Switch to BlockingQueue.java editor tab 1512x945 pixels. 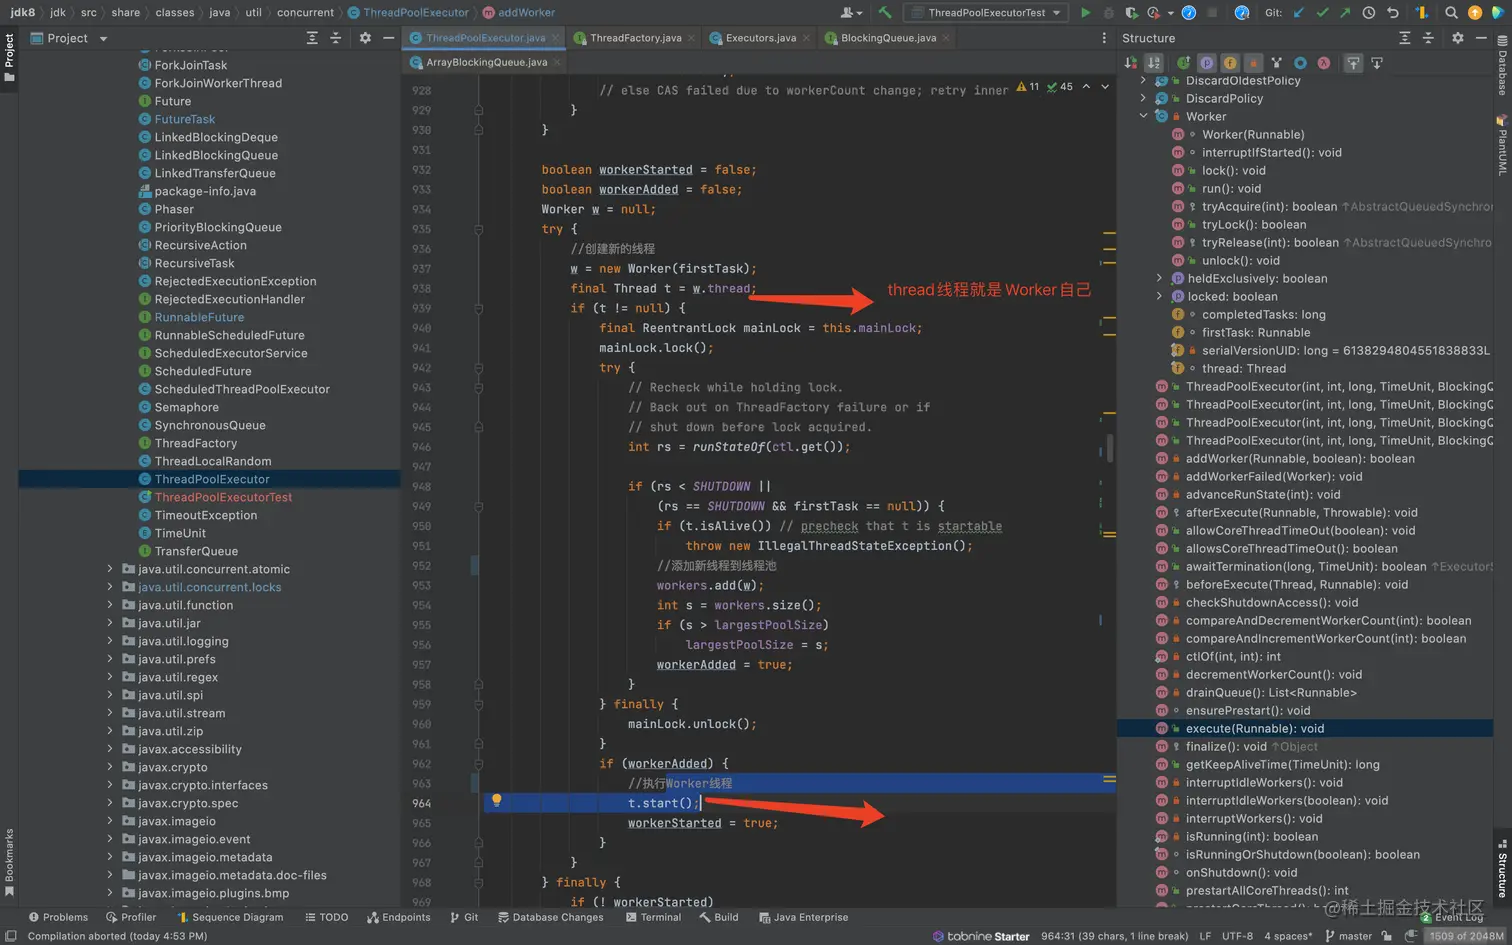[x=888, y=38]
